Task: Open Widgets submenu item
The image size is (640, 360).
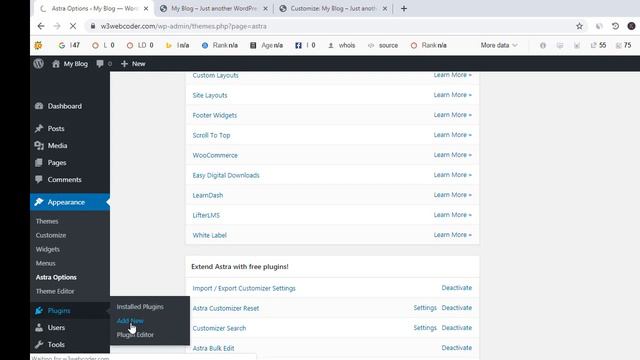Action: (47, 249)
